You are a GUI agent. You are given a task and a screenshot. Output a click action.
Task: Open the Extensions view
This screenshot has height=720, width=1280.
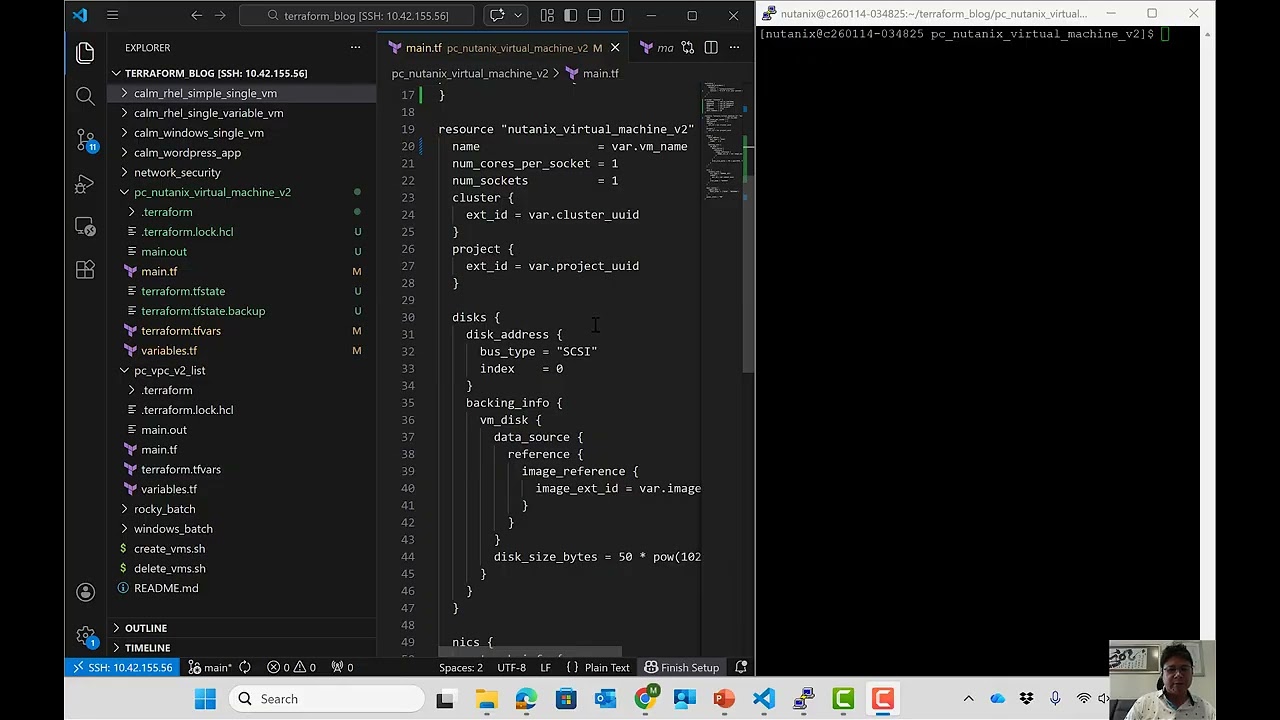(85, 270)
